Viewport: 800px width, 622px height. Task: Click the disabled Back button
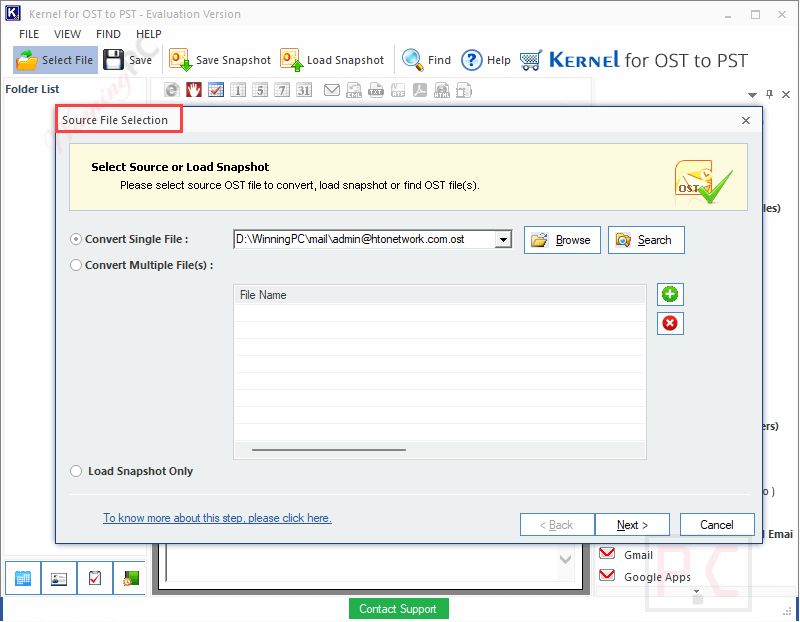pyautogui.click(x=557, y=525)
